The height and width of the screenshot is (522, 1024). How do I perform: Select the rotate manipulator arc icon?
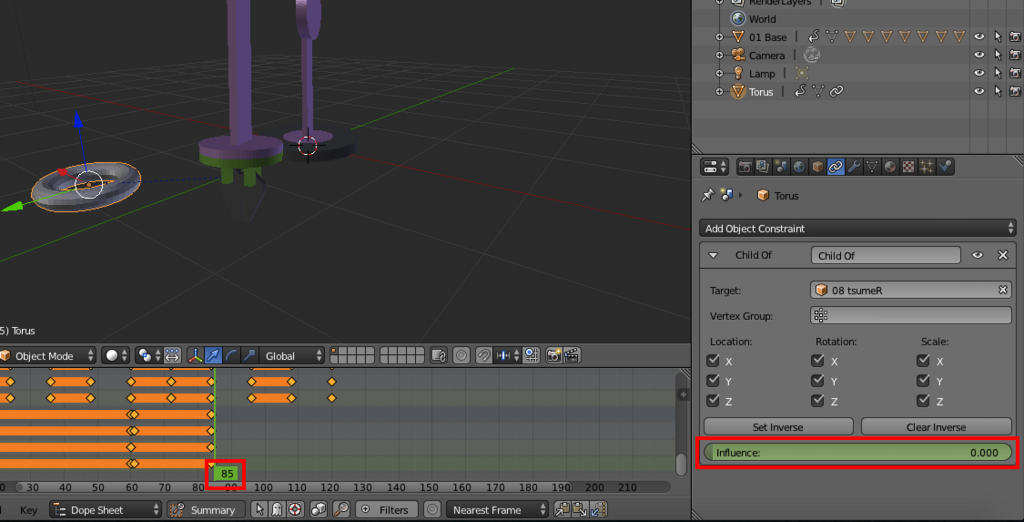point(231,355)
